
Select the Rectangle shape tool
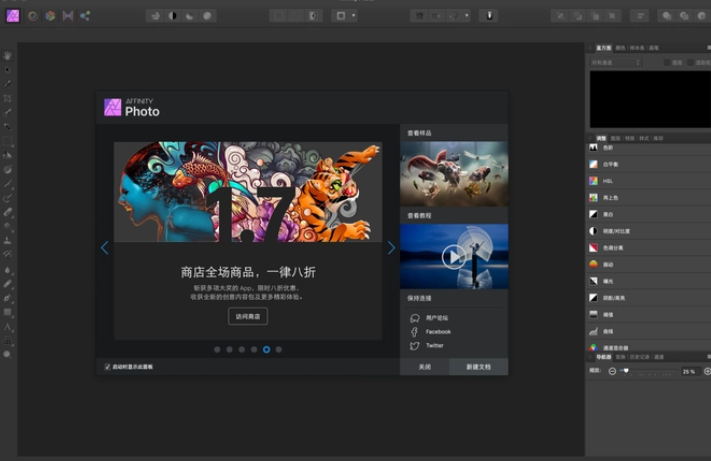(x=8, y=312)
